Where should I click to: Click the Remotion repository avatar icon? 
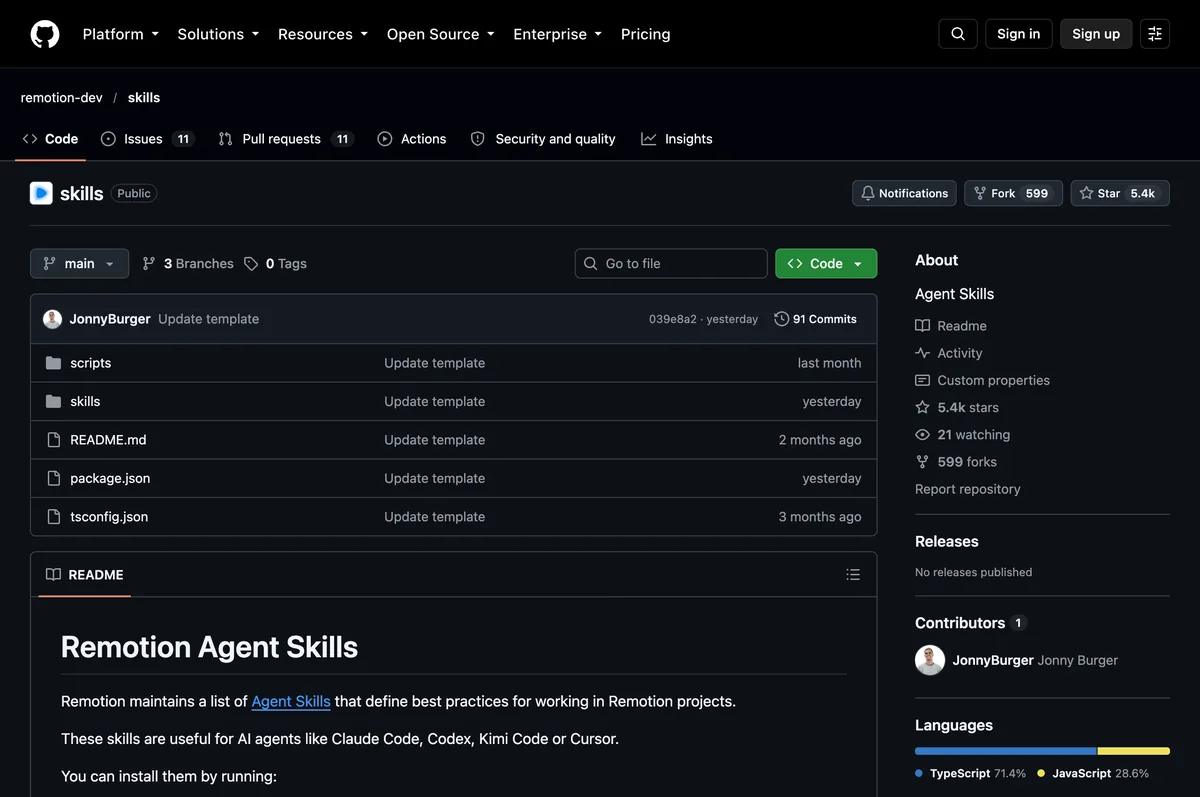tap(41, 193)
